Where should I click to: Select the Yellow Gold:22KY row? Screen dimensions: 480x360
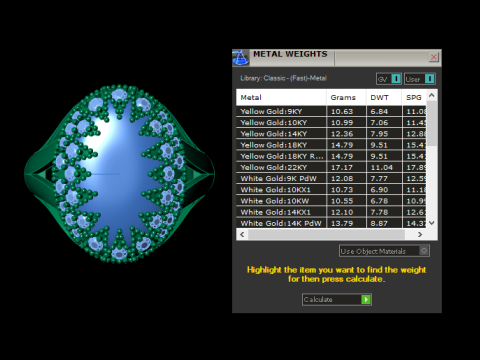click(x=331, y=167)
